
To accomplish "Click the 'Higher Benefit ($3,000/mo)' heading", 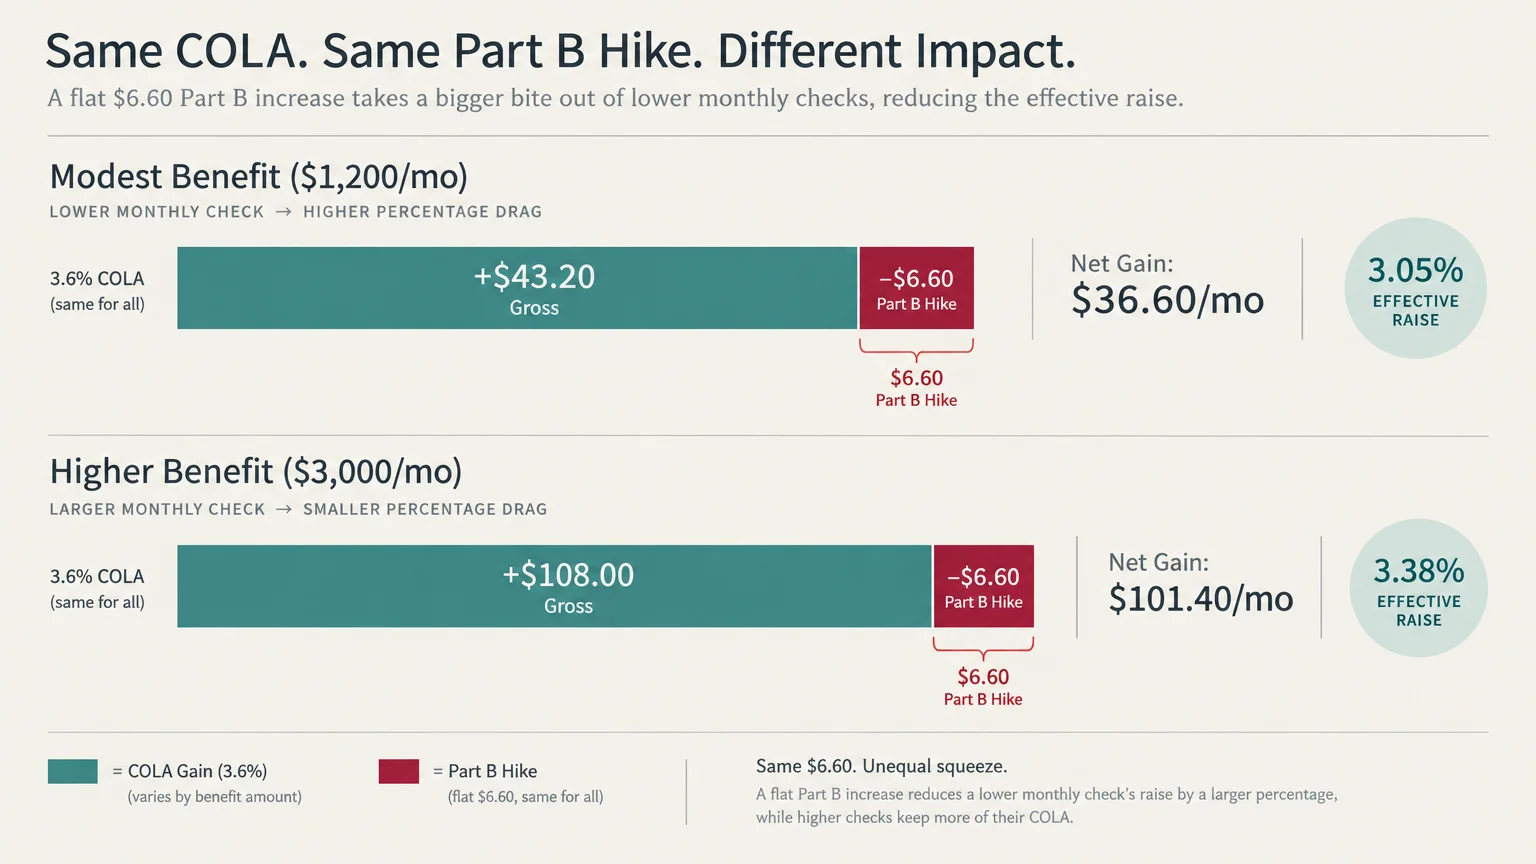I will pyautogui.click(x=256, y=472).
